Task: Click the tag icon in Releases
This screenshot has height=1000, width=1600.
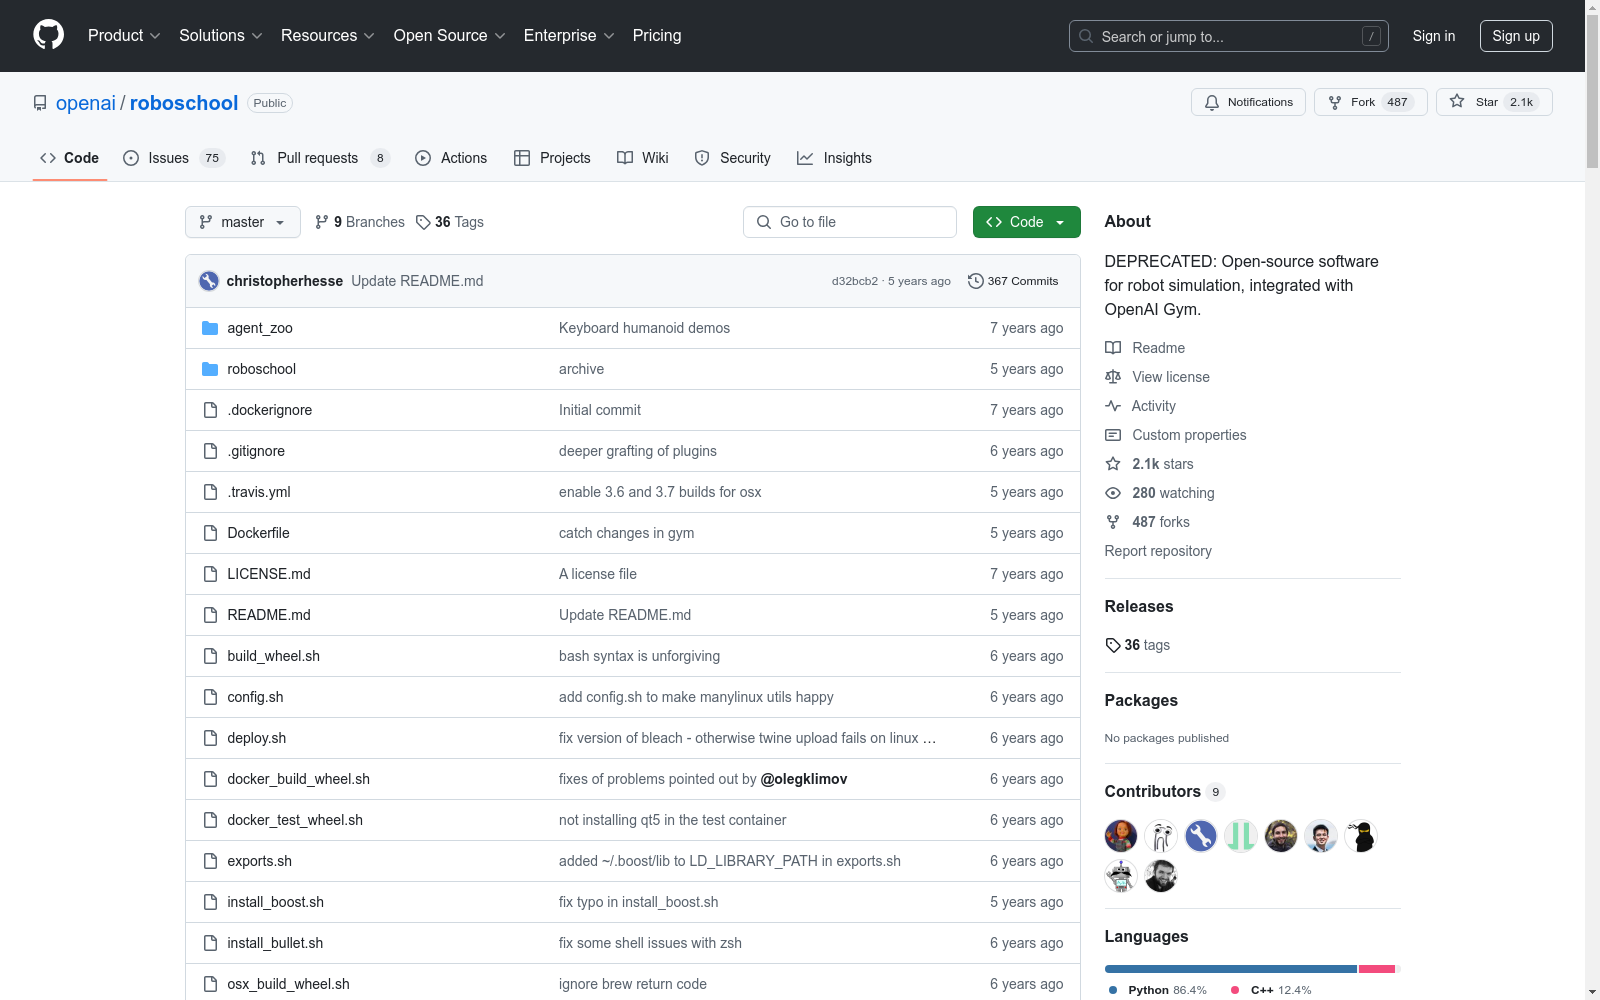Action: point(1113,645)
